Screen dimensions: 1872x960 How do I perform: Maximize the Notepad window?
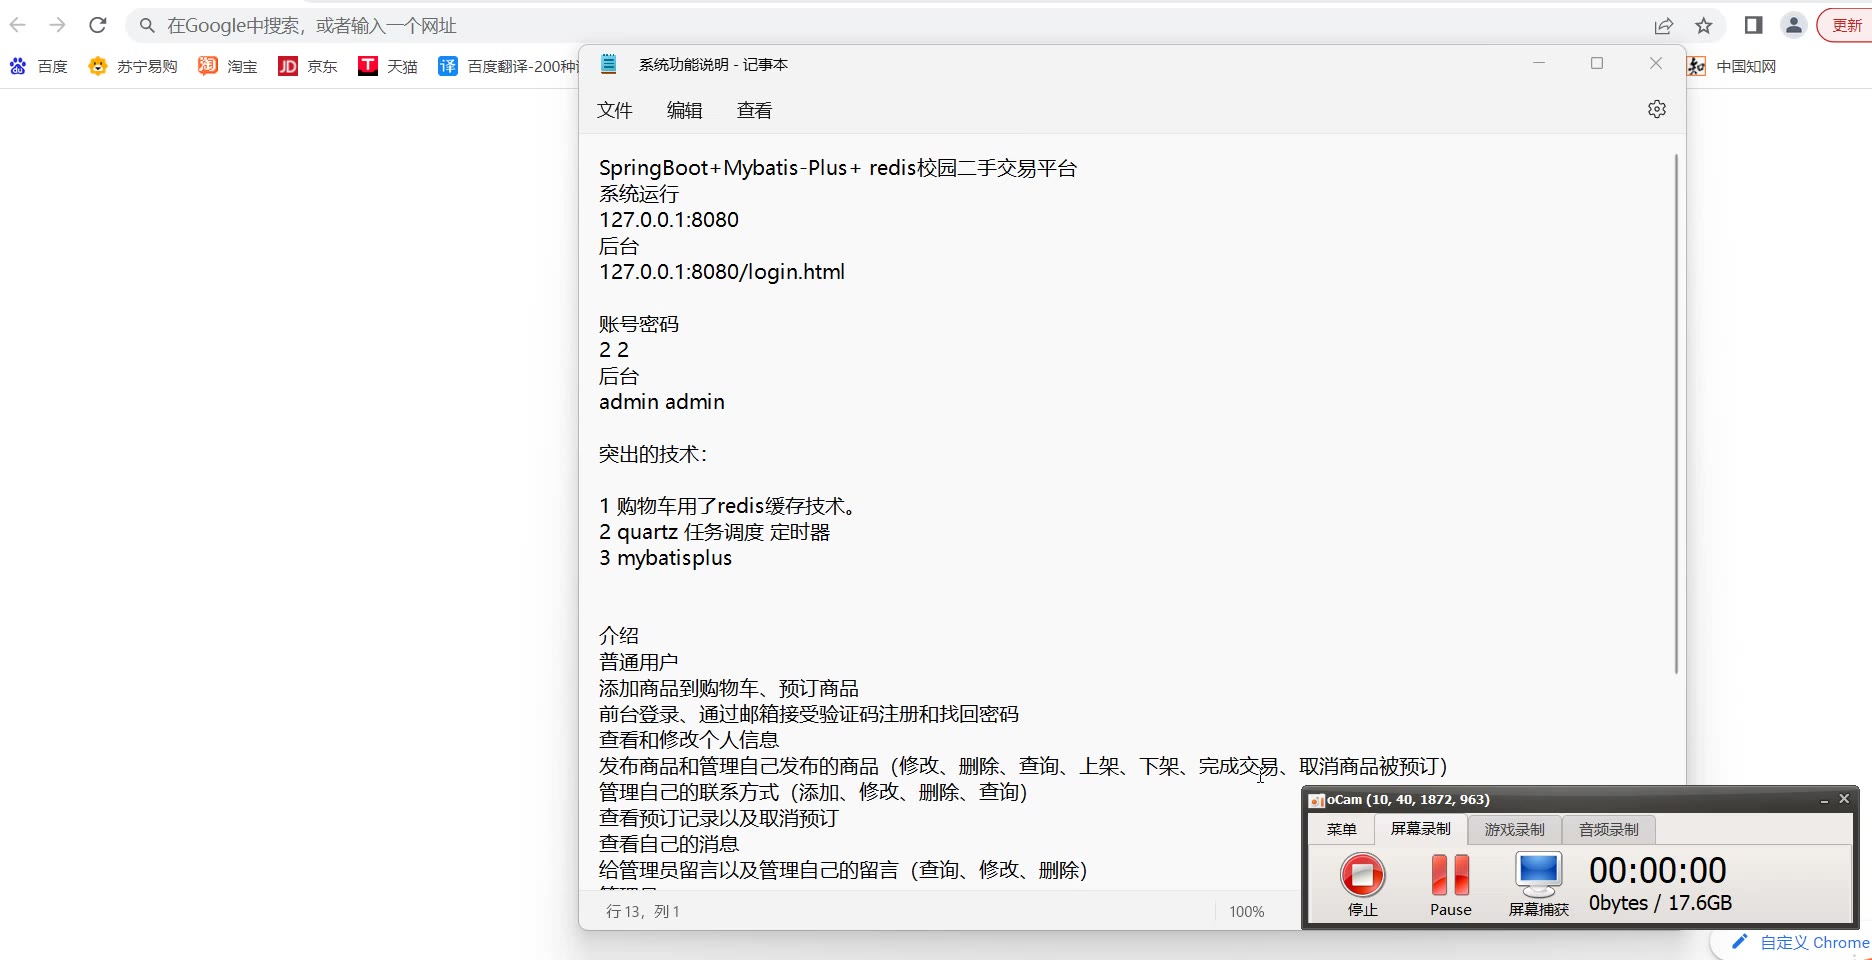point(1597,63)
